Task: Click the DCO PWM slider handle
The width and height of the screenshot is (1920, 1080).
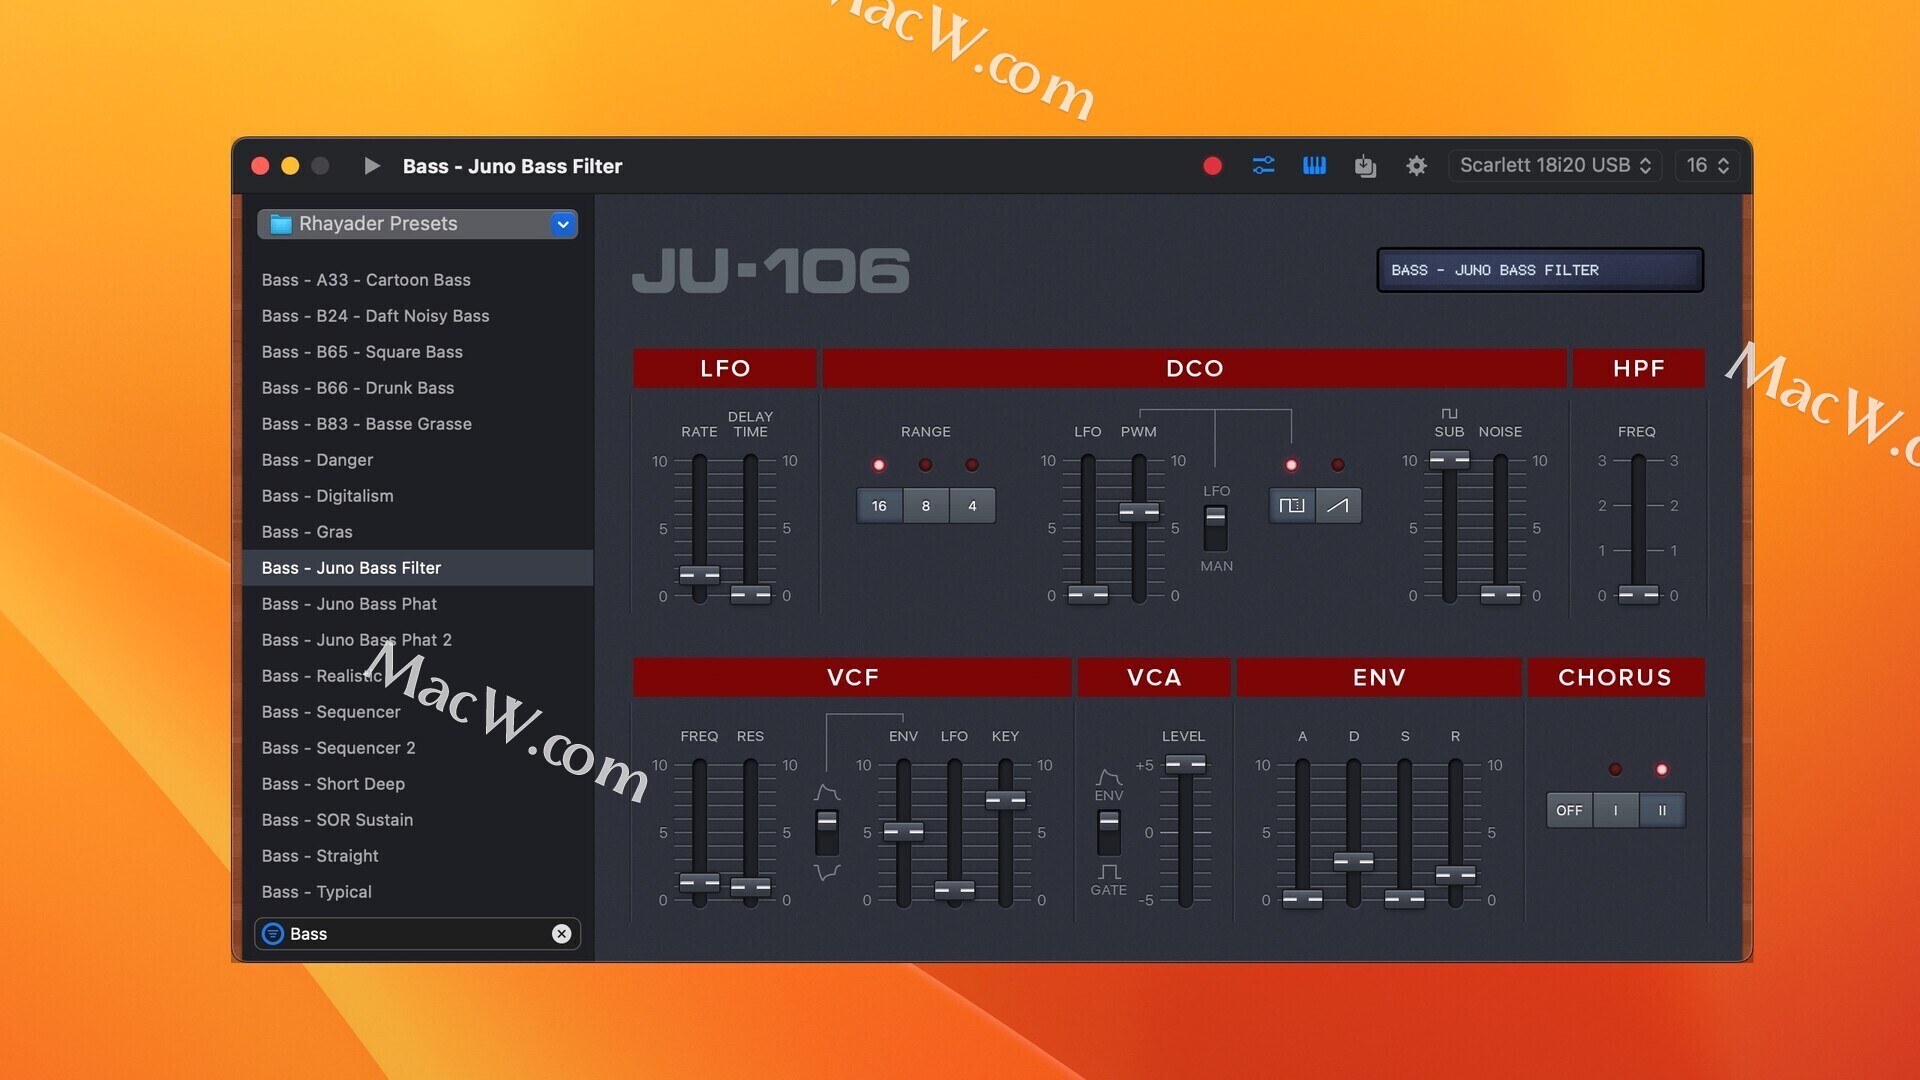Action: (1139, 512)
